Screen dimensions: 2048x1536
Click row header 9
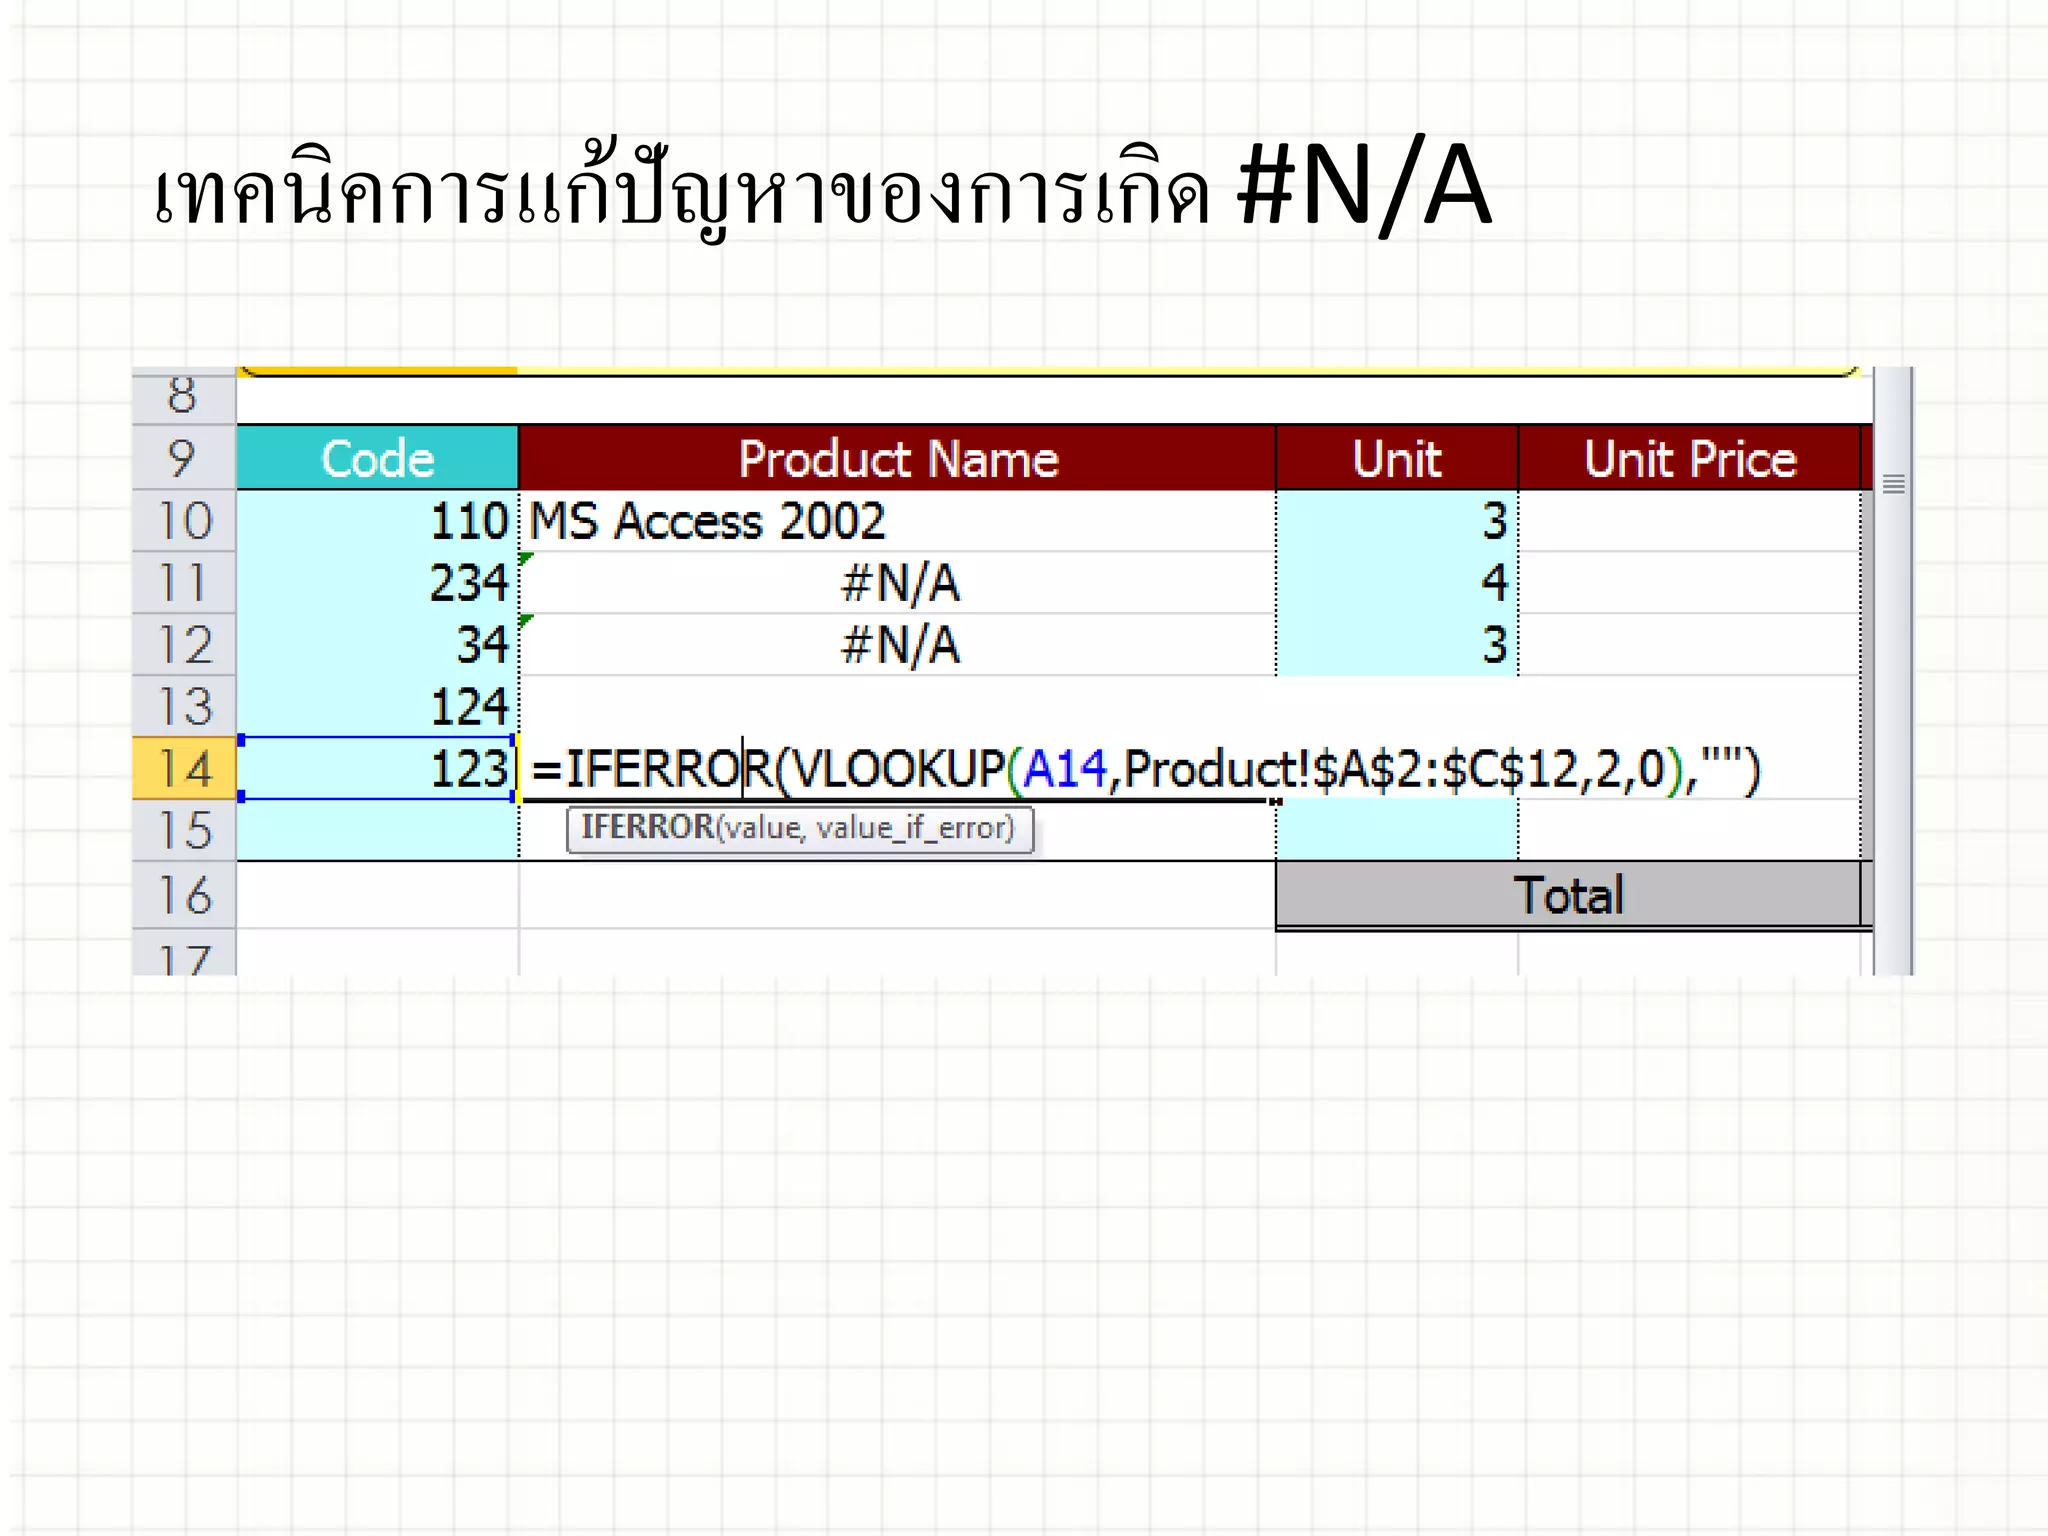tap(184, 458)
